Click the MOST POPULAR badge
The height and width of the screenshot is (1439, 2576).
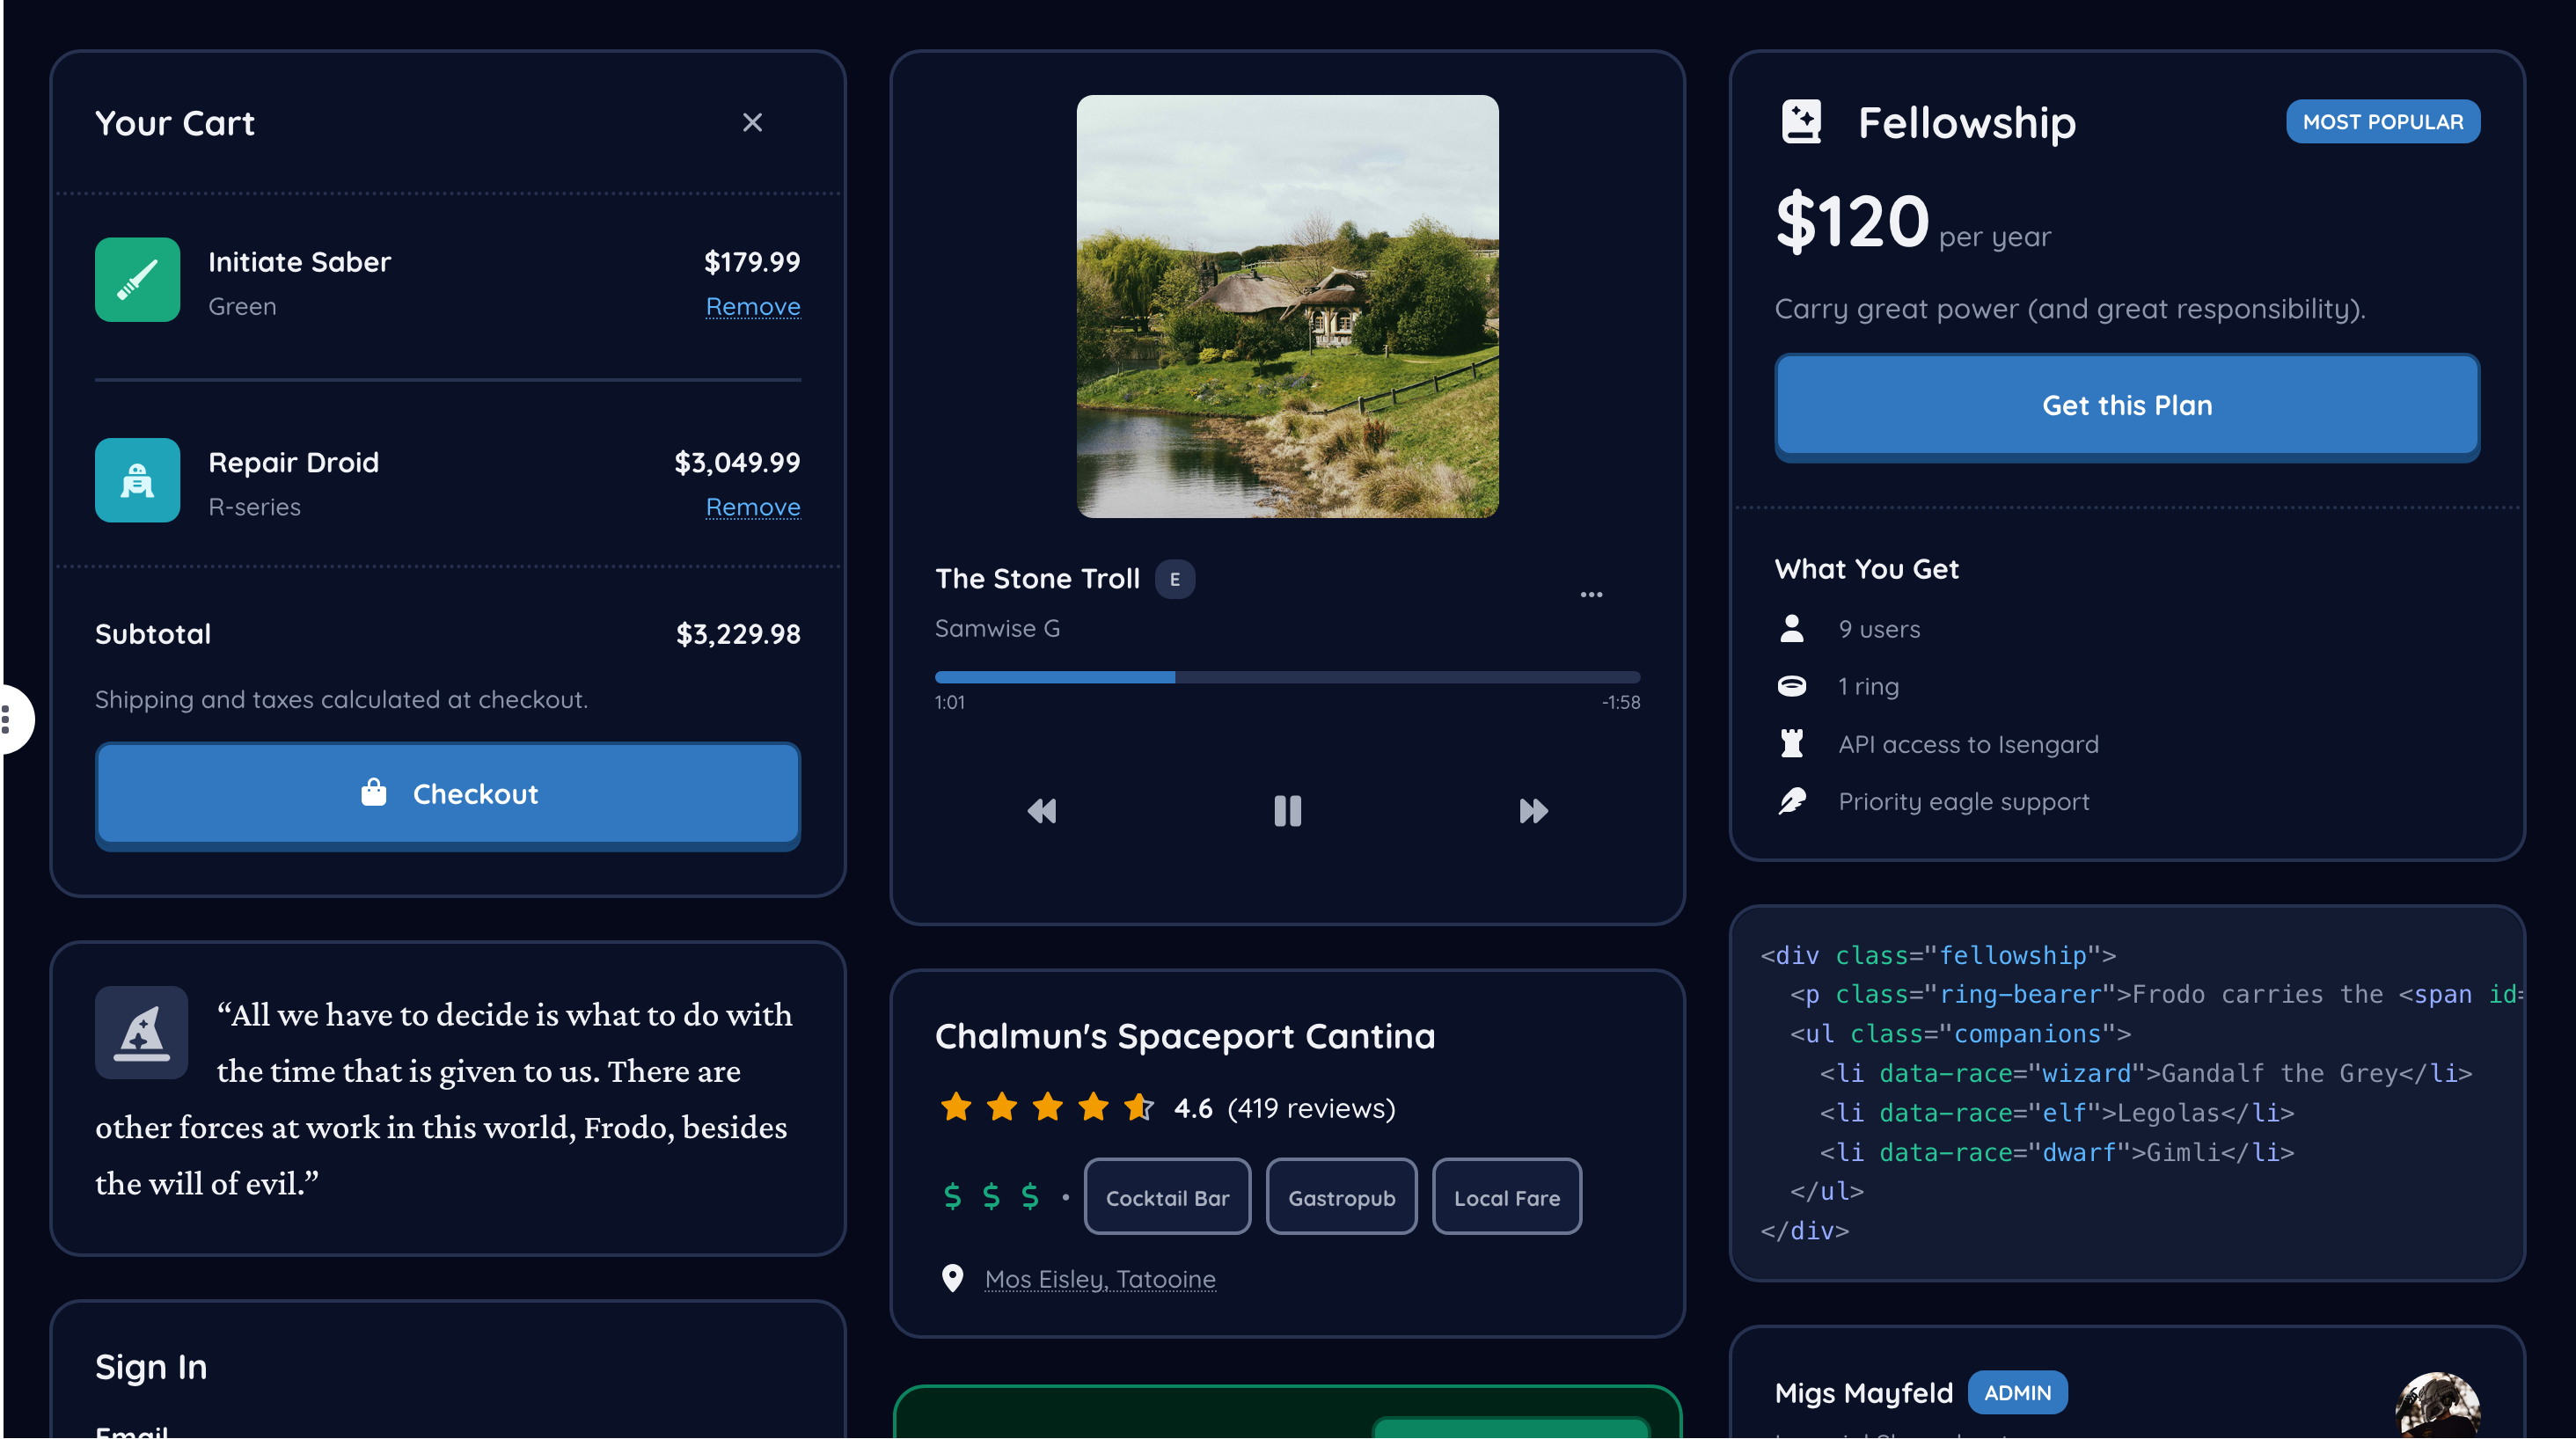click(2382, 122)
